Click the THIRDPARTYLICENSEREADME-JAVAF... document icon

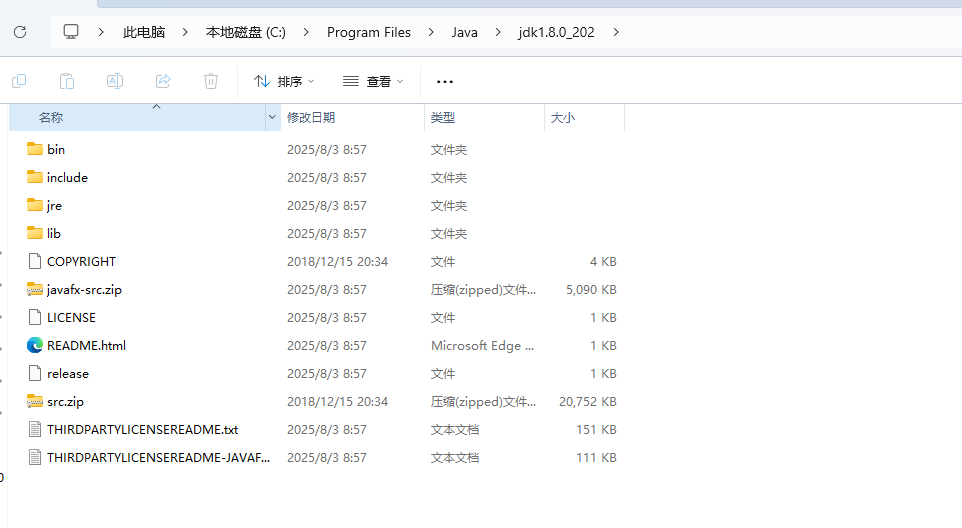click(35, 457)
